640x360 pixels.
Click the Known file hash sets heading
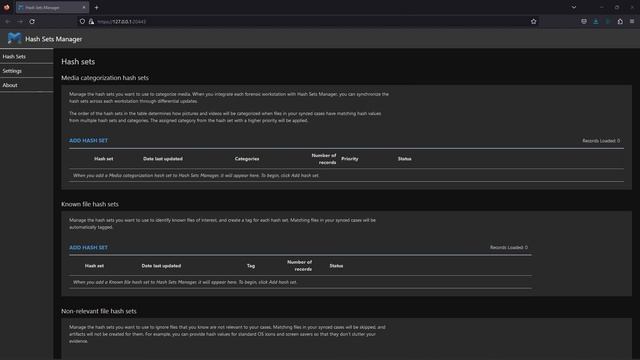point(90,204)
